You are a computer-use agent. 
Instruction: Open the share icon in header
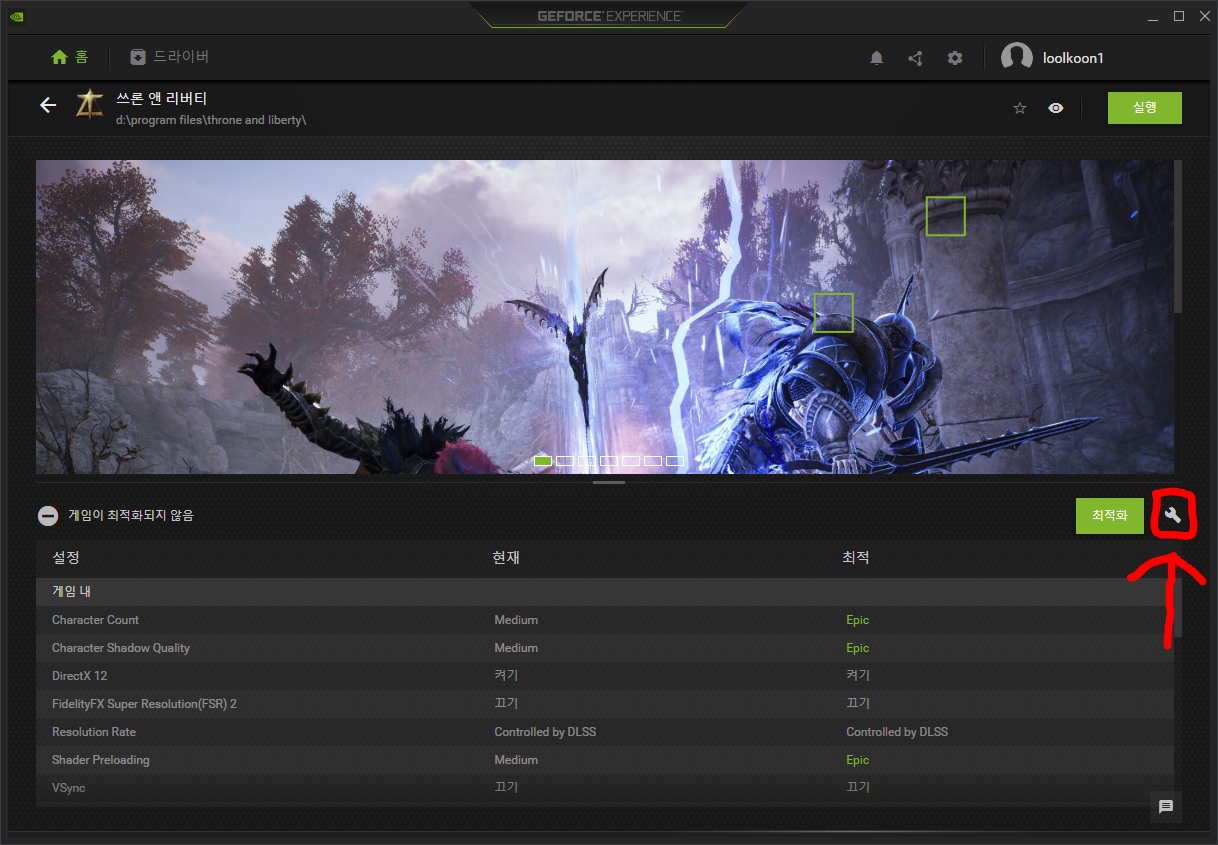pyautogui.click(x=915, y=58)
